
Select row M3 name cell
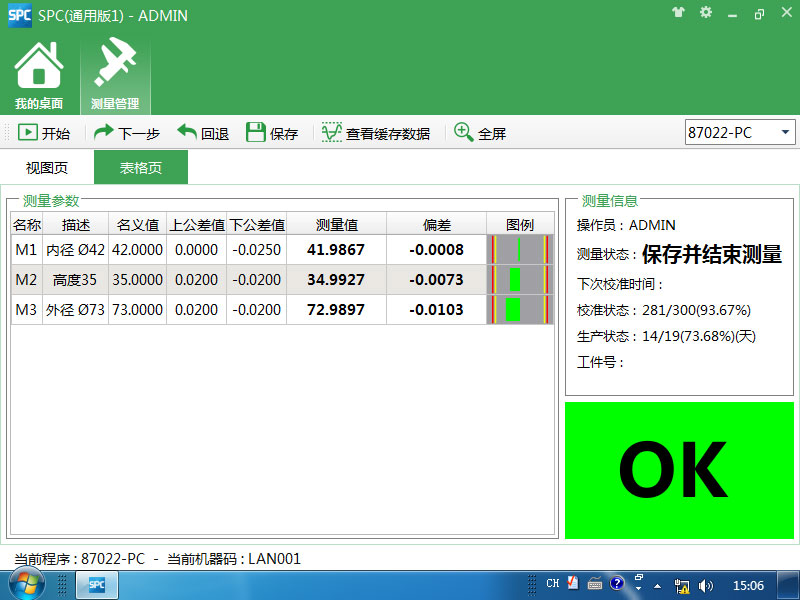[x=27, y=310]
